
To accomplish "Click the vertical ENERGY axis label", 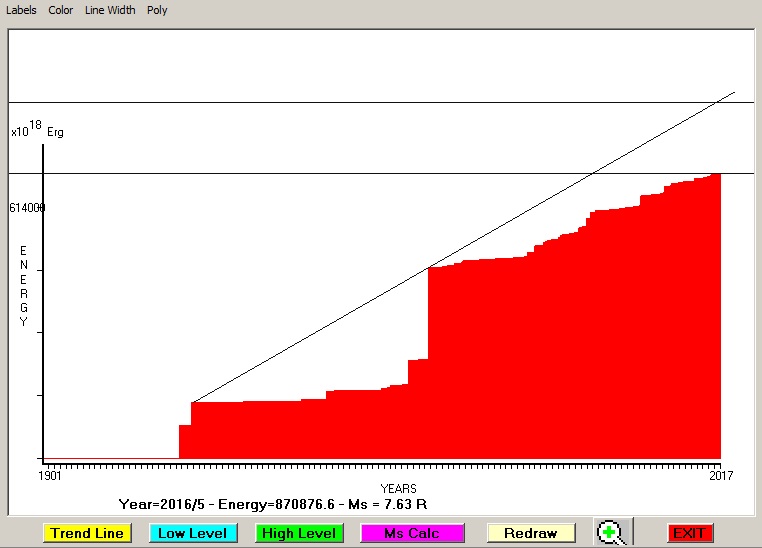I will (24, 285).
